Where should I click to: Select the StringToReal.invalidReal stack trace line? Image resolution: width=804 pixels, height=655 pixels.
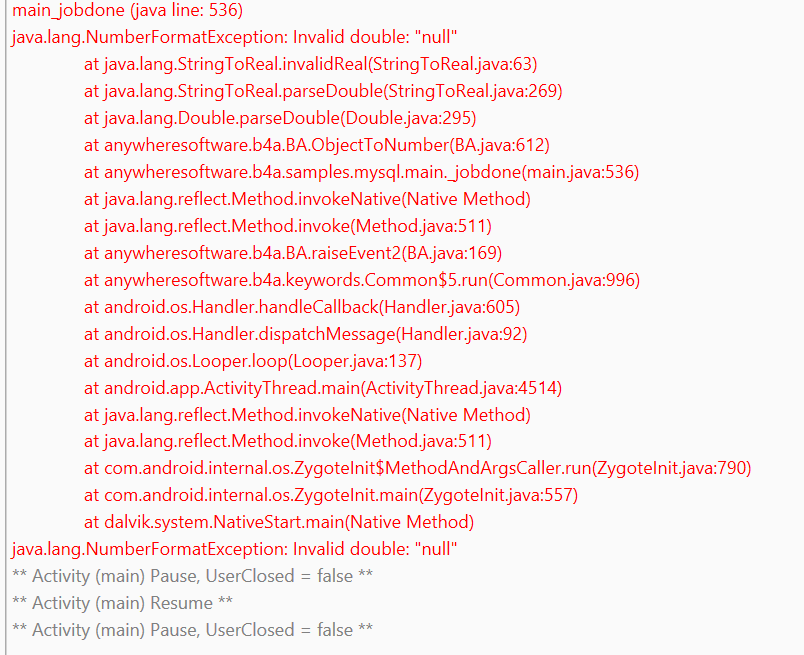pyautogui.click(x=310, y=65)
